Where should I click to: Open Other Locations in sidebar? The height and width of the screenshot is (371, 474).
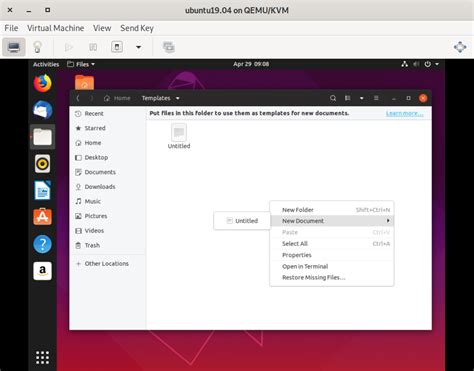point(109,264)
